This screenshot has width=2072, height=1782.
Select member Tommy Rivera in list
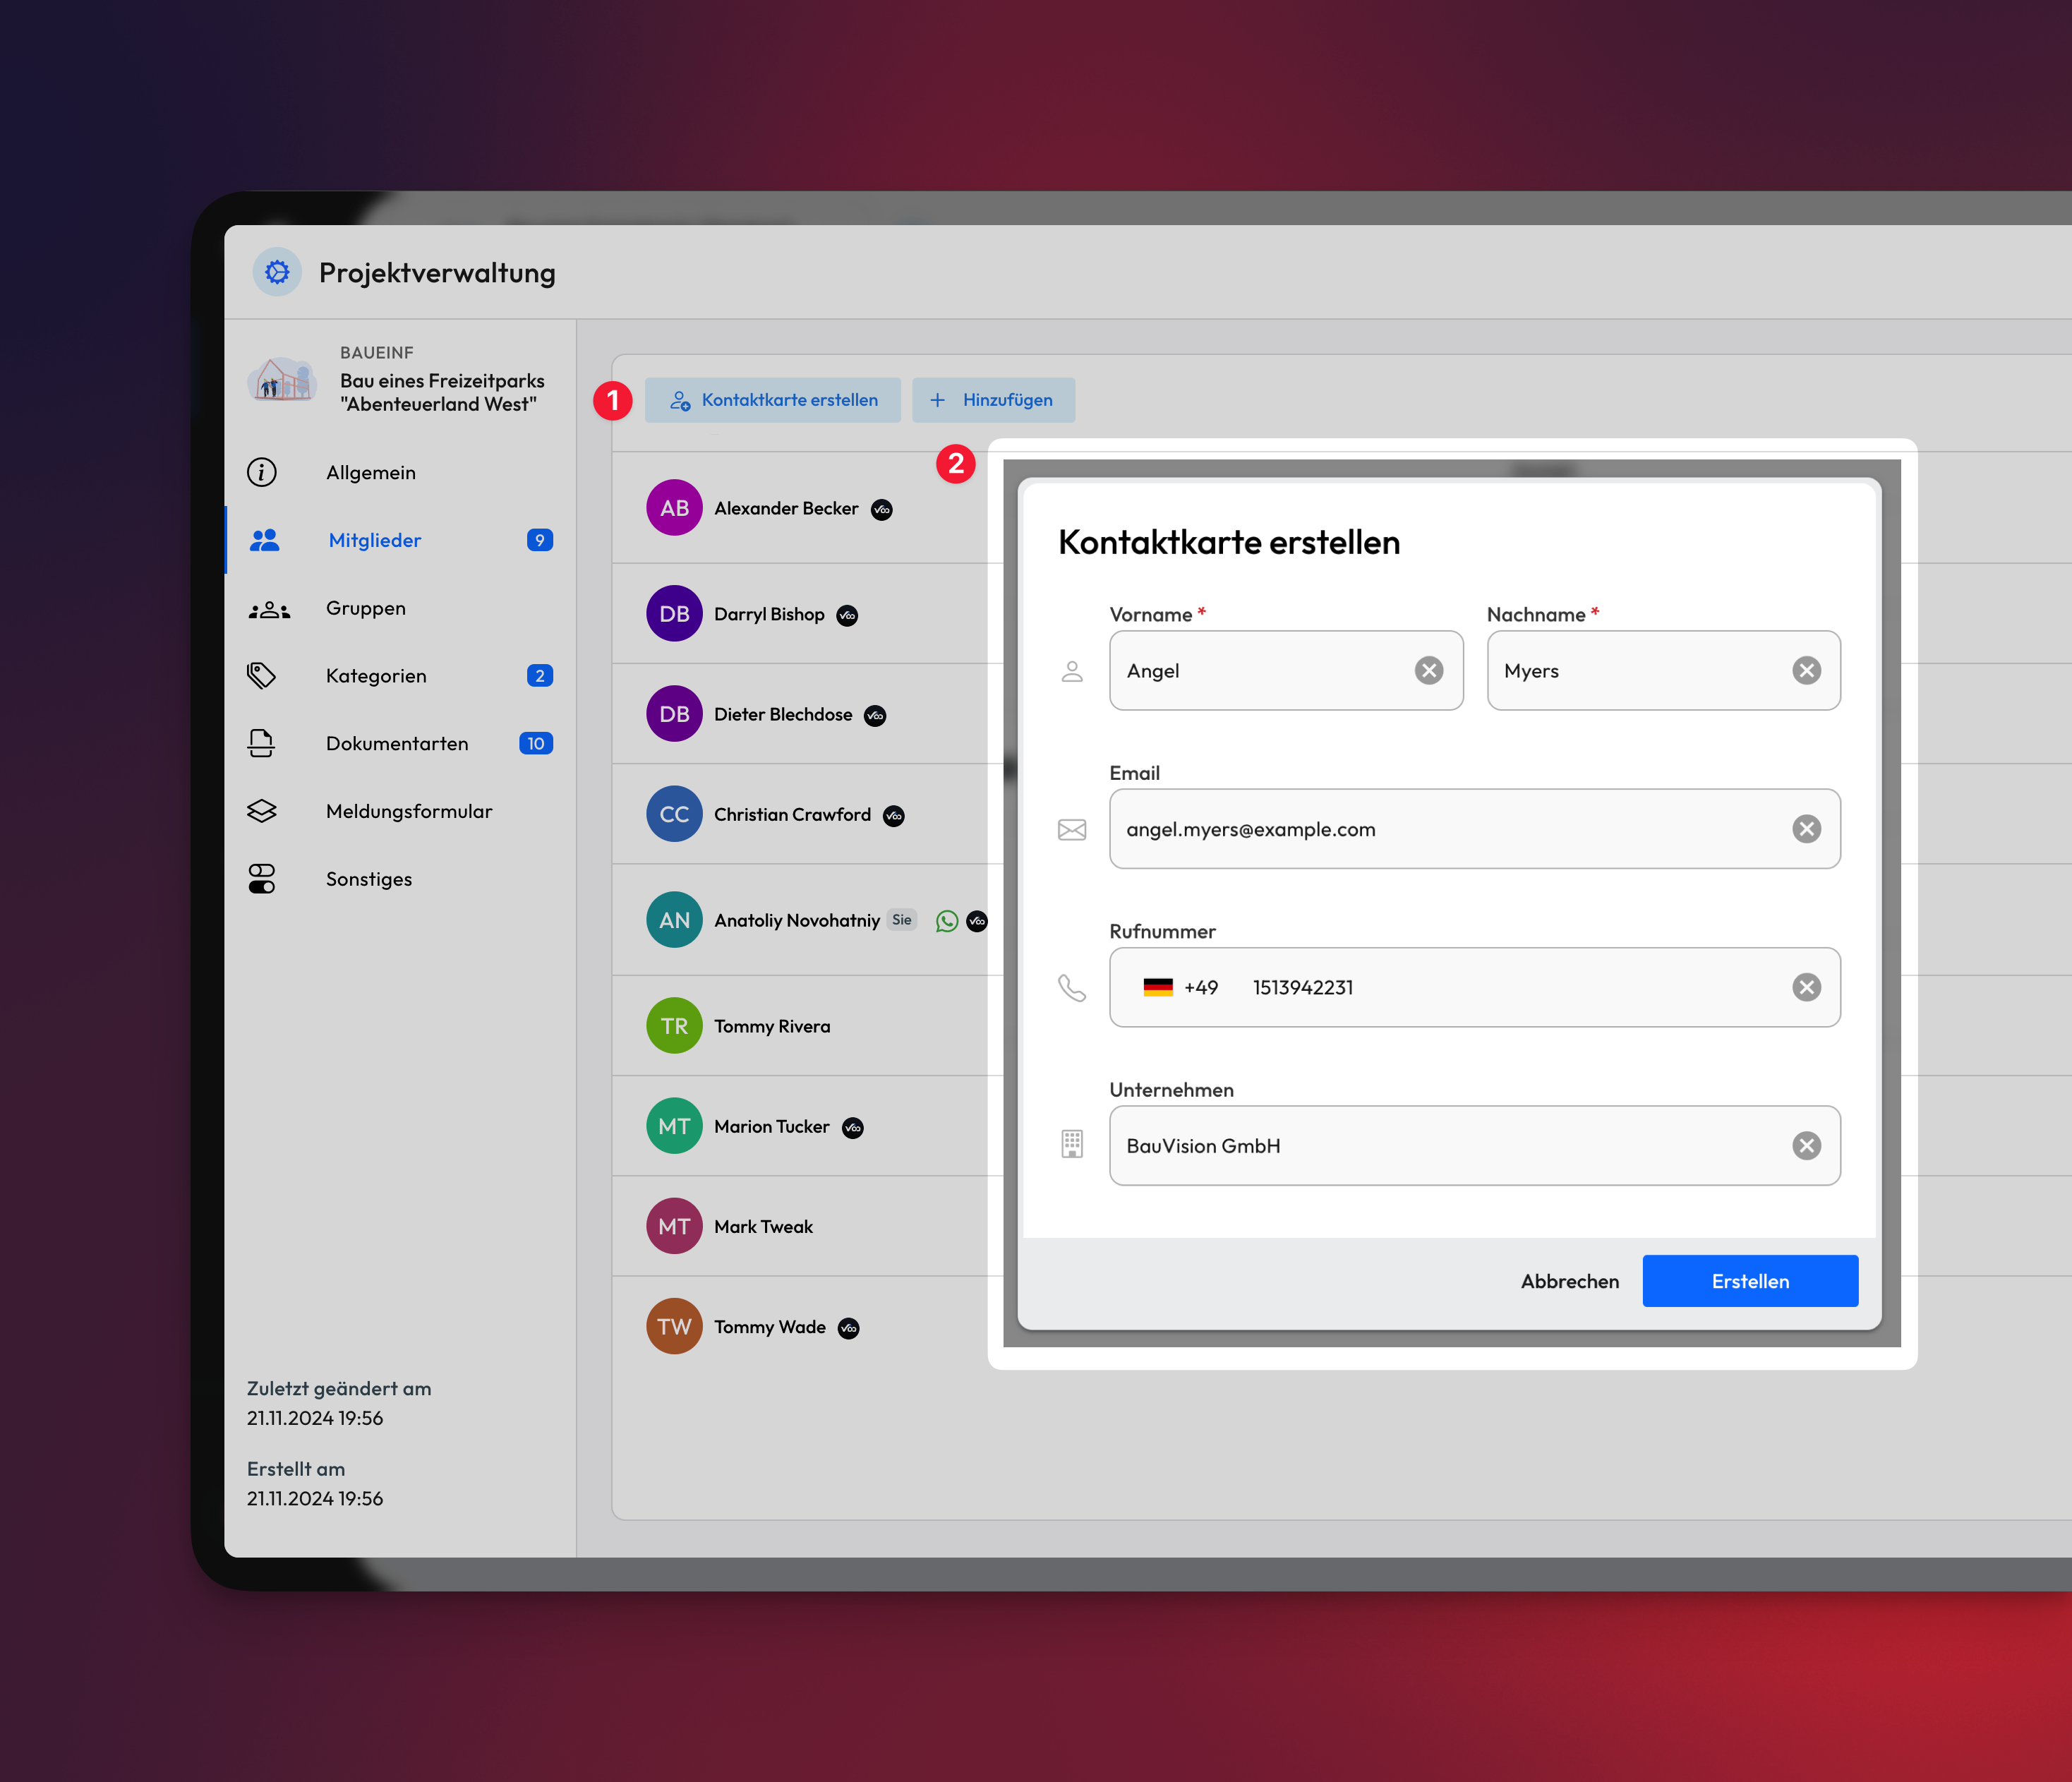click(771, 1026)
